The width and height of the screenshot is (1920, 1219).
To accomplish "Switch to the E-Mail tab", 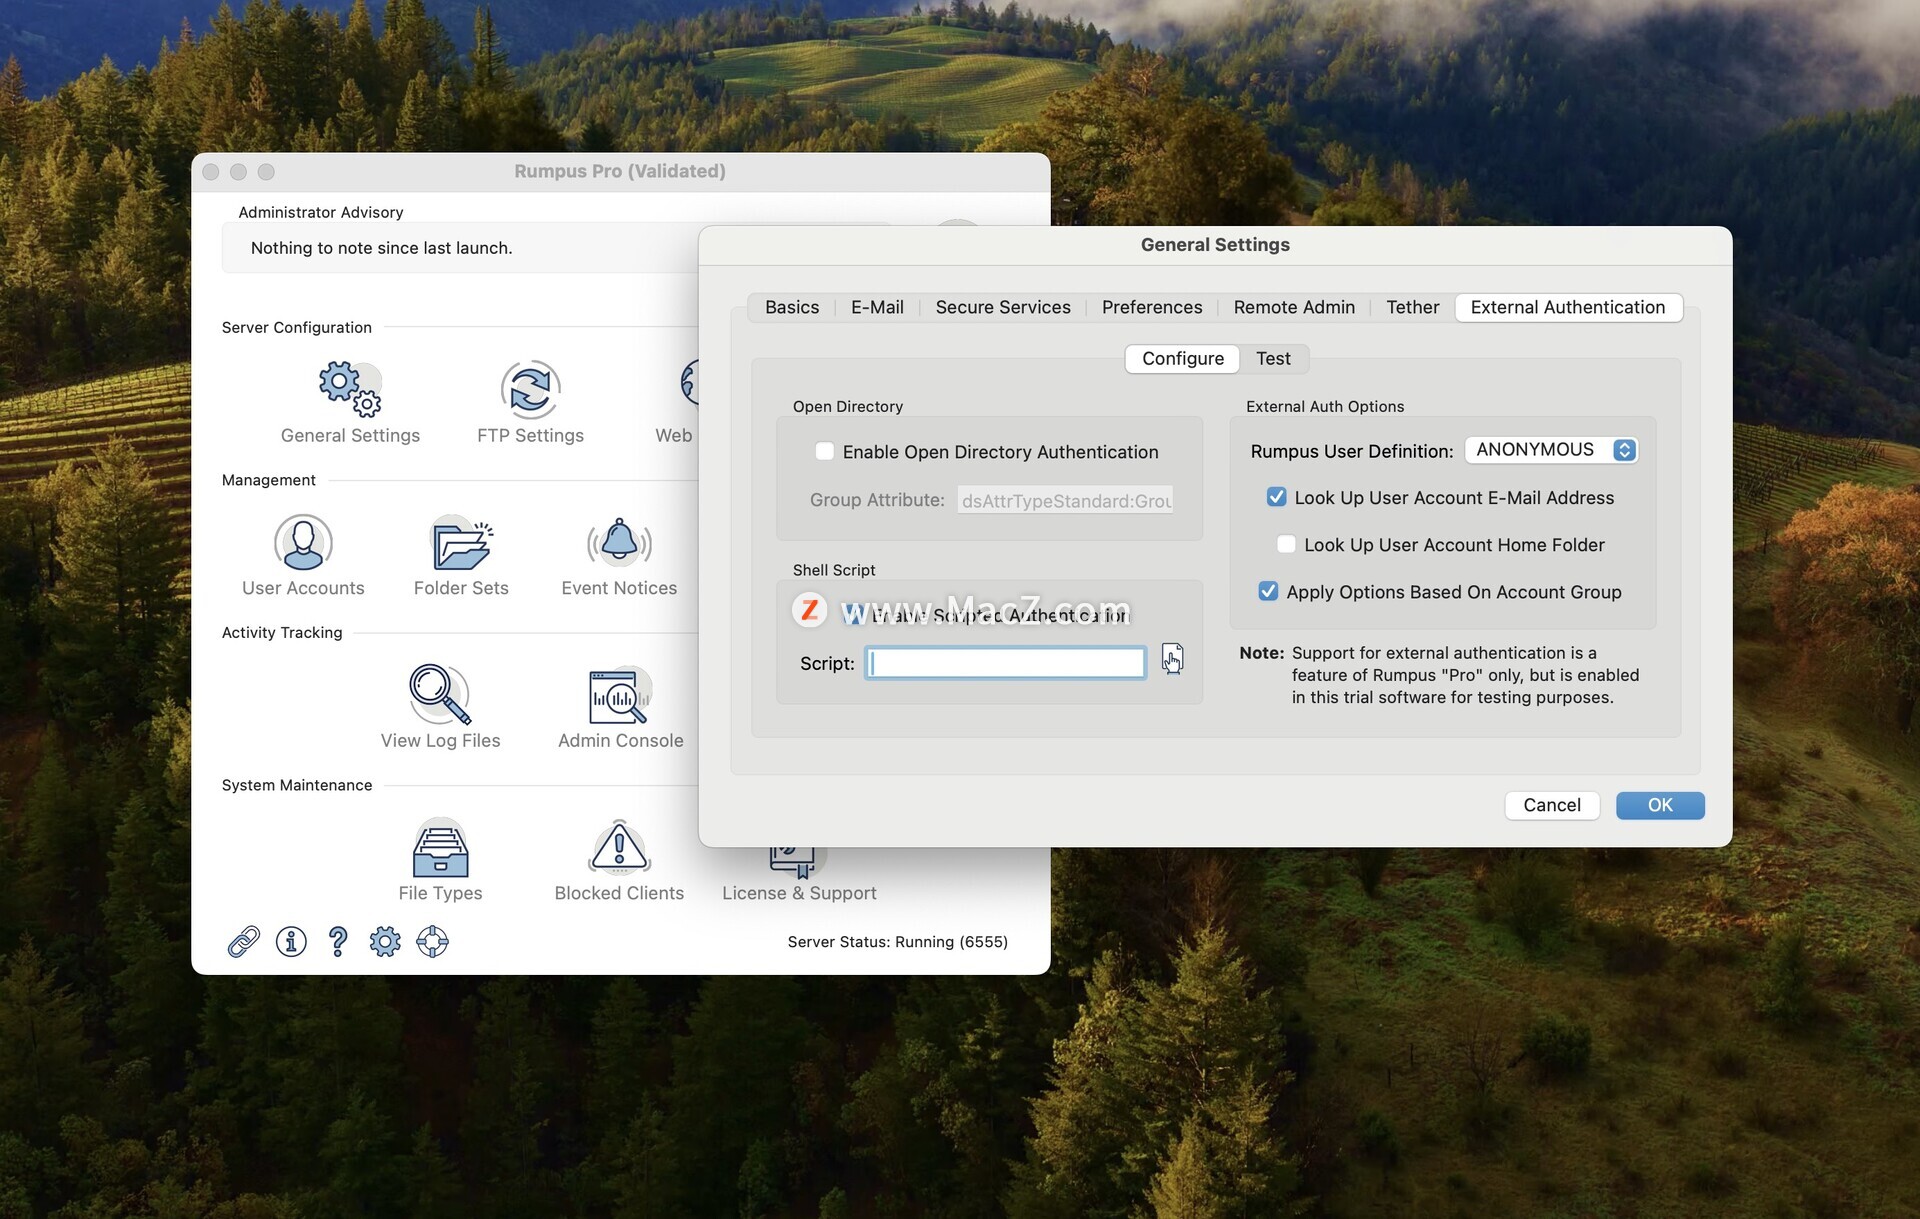I will pyautogui.click(x=877, y=307).
